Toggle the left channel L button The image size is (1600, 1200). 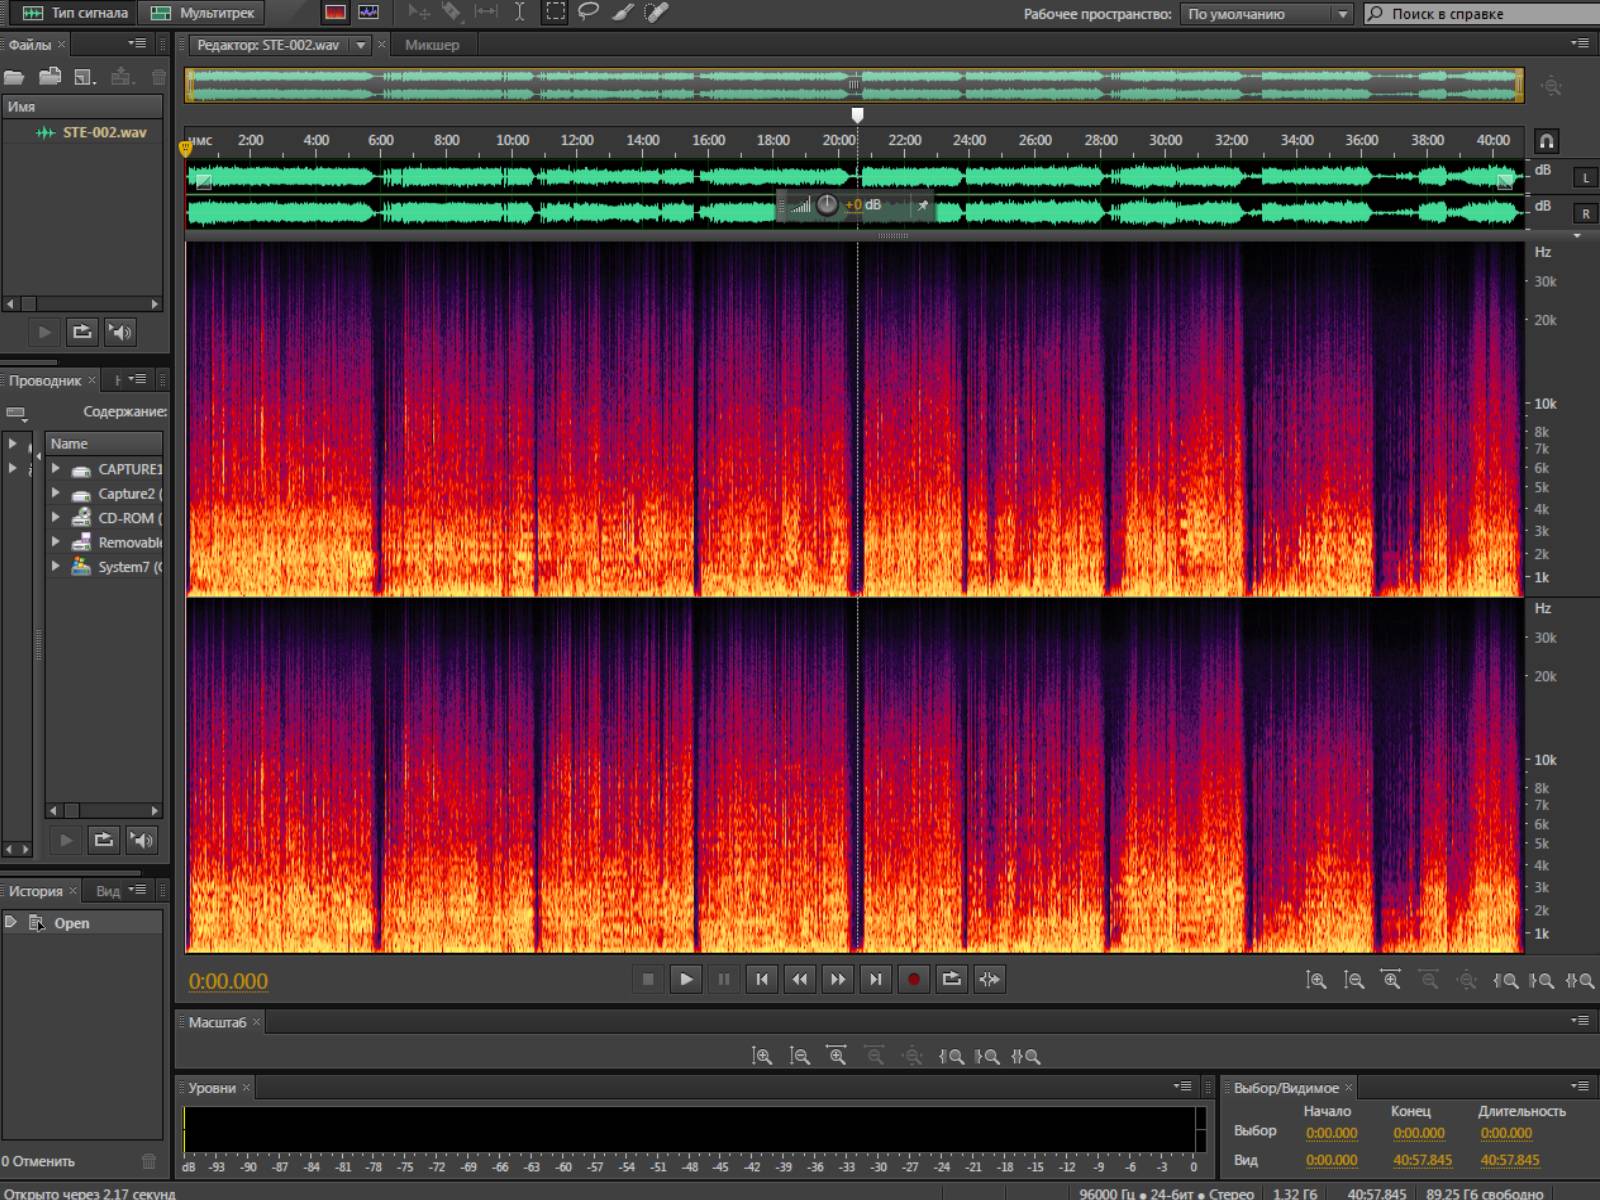click(x=1585, y=178)
